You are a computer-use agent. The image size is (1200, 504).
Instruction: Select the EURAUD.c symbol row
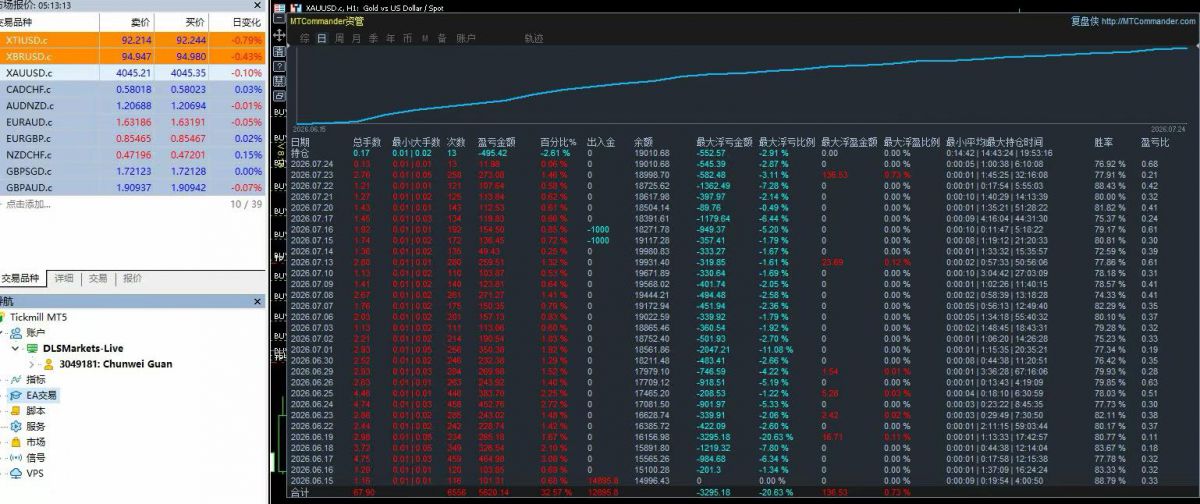click(131, 122)
